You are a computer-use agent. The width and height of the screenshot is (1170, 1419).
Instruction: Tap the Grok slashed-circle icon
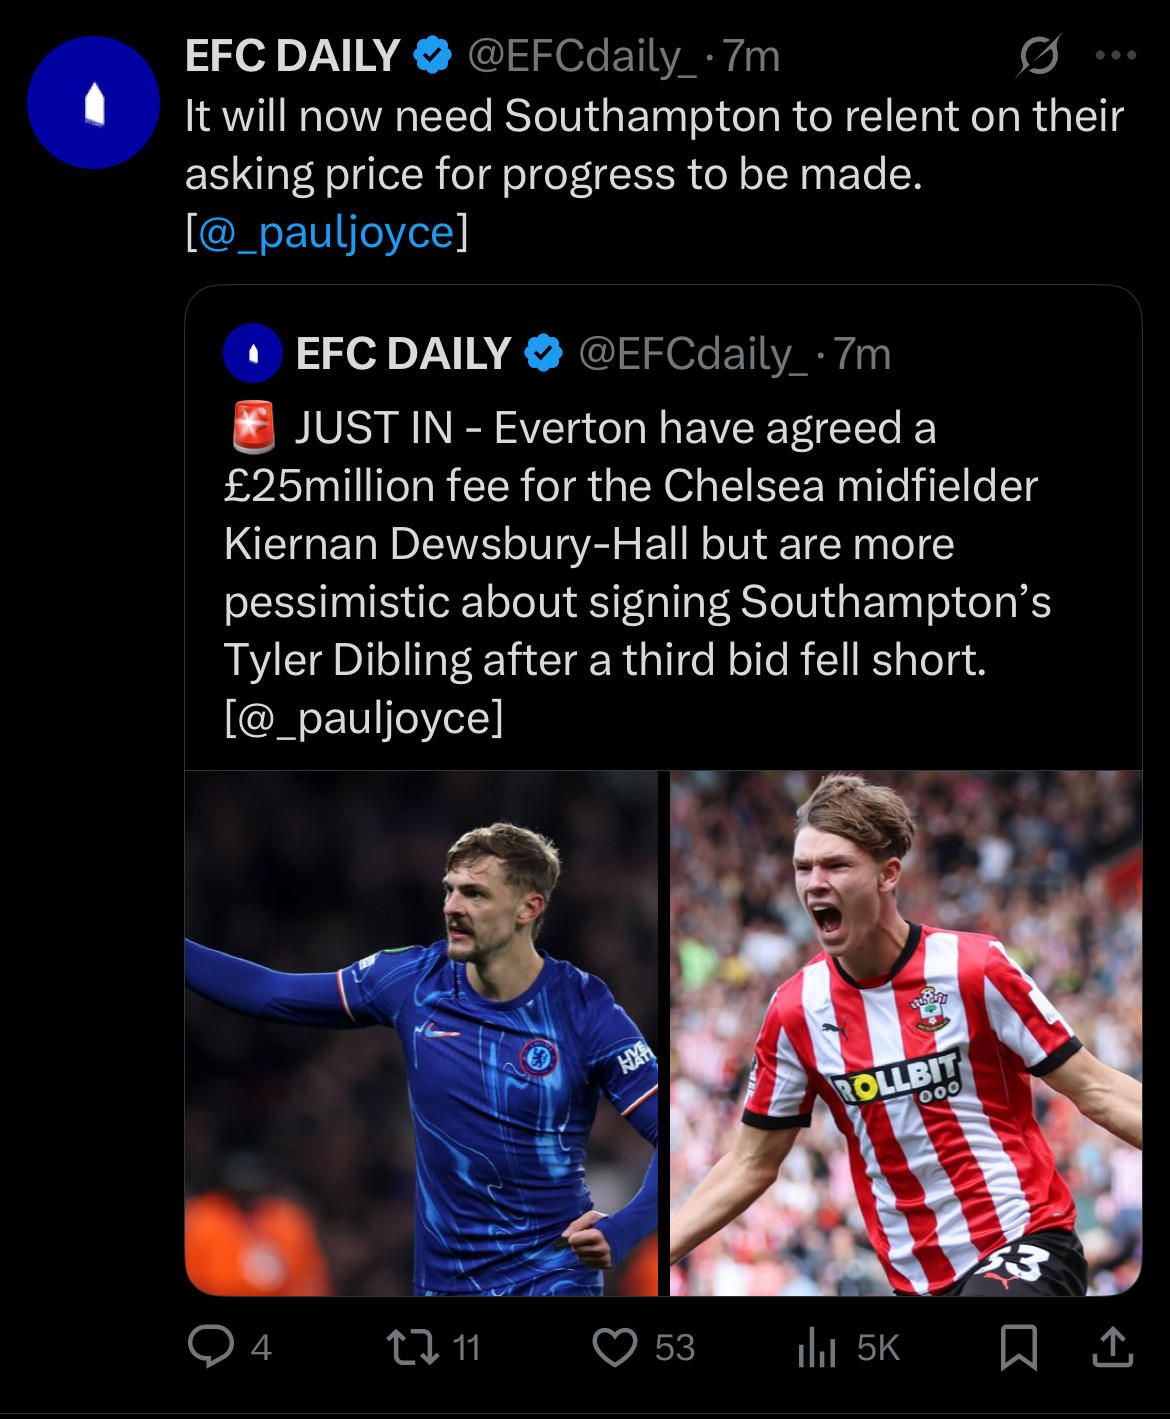pos(1038,56)
